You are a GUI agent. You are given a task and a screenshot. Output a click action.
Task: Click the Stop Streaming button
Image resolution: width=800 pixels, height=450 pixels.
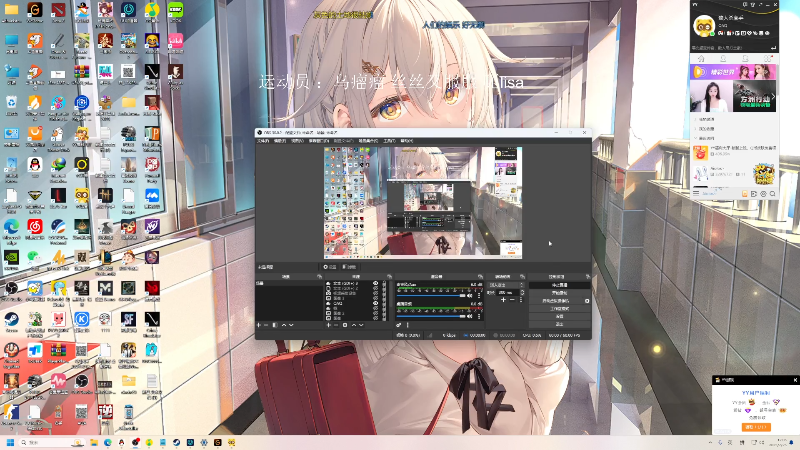(560, 285)
